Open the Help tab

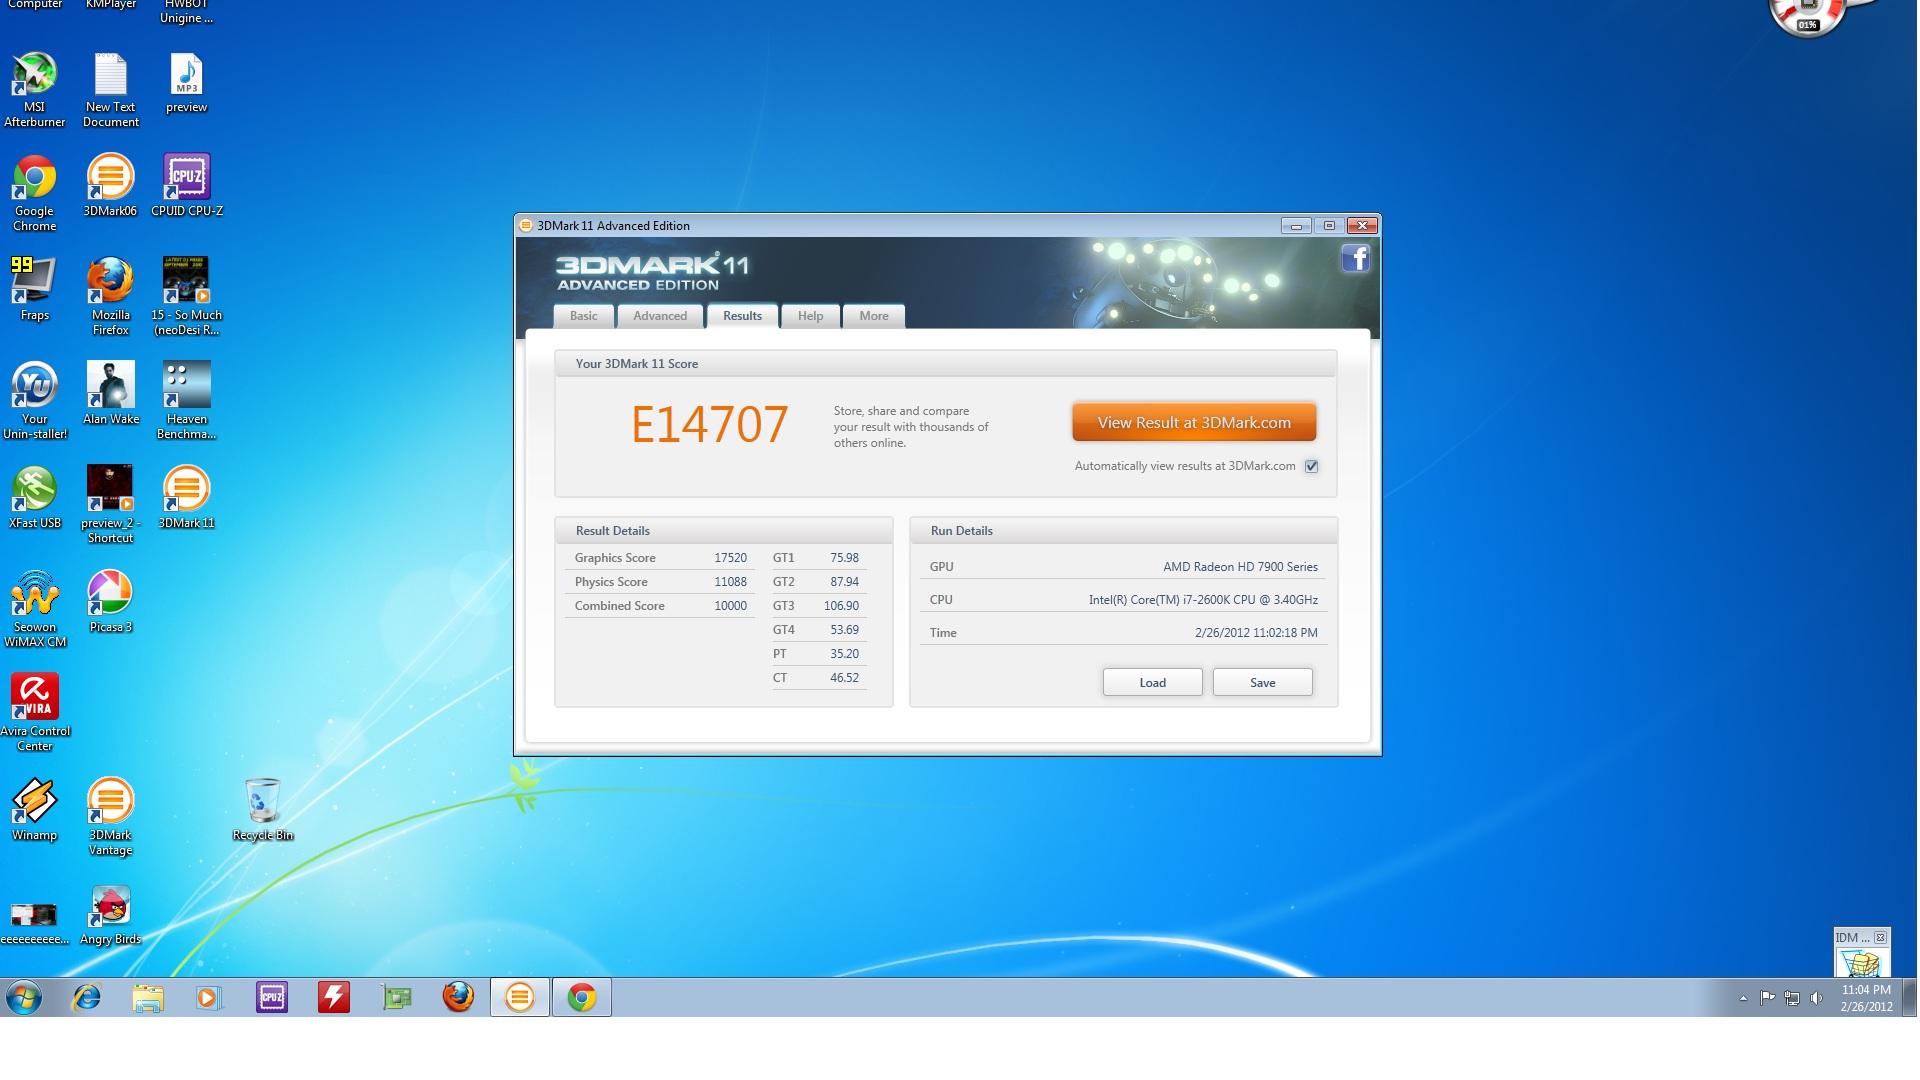pos(810,316)
